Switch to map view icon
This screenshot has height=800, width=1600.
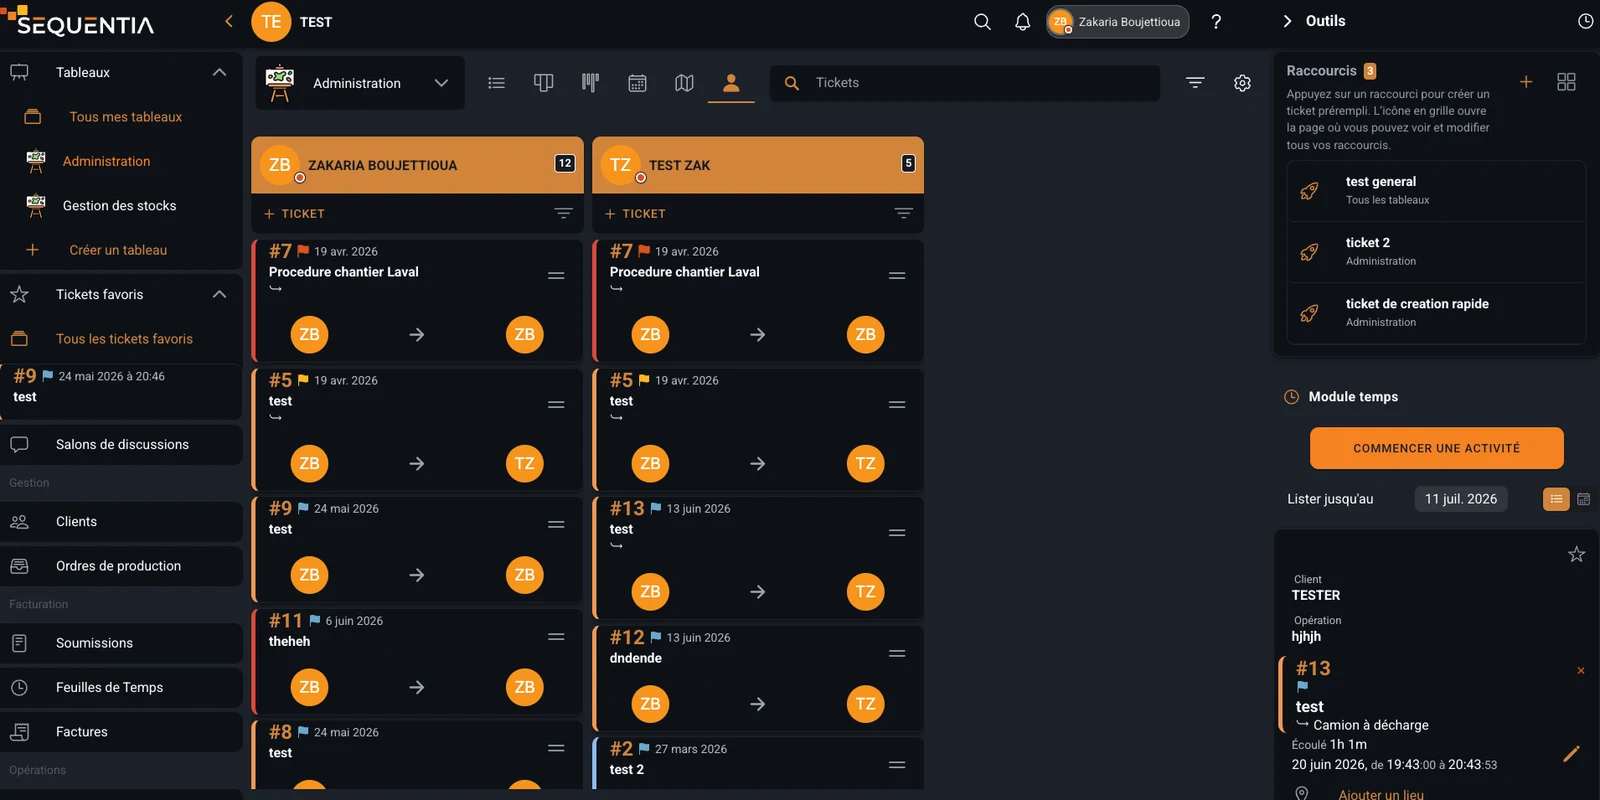tap(684, 83)
